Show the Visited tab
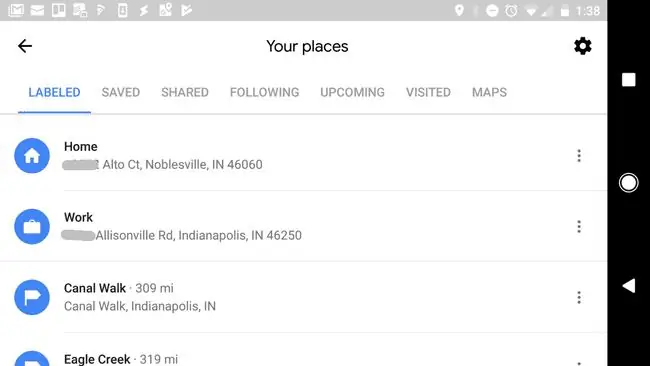 point(428,92)
